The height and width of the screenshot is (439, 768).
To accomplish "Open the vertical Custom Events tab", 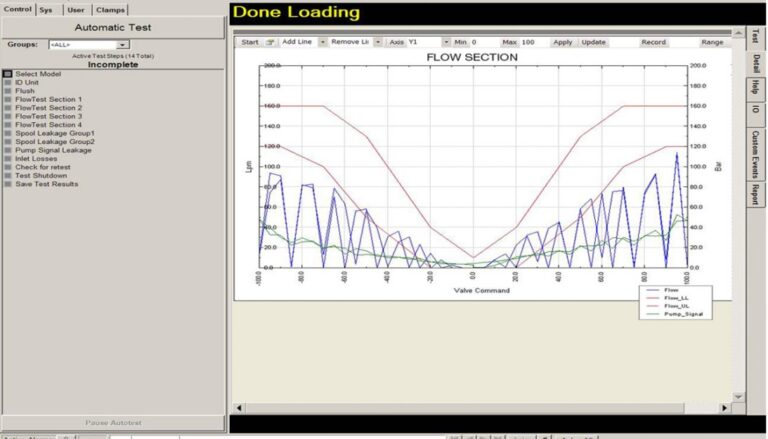I will 755,154.
